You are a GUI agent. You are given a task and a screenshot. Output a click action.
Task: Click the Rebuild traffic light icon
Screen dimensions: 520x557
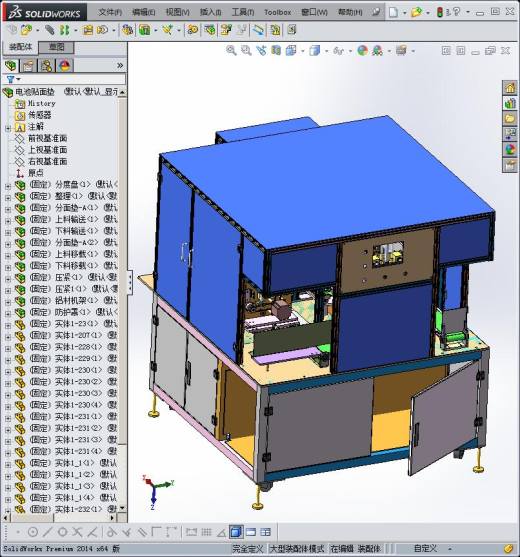440,12
